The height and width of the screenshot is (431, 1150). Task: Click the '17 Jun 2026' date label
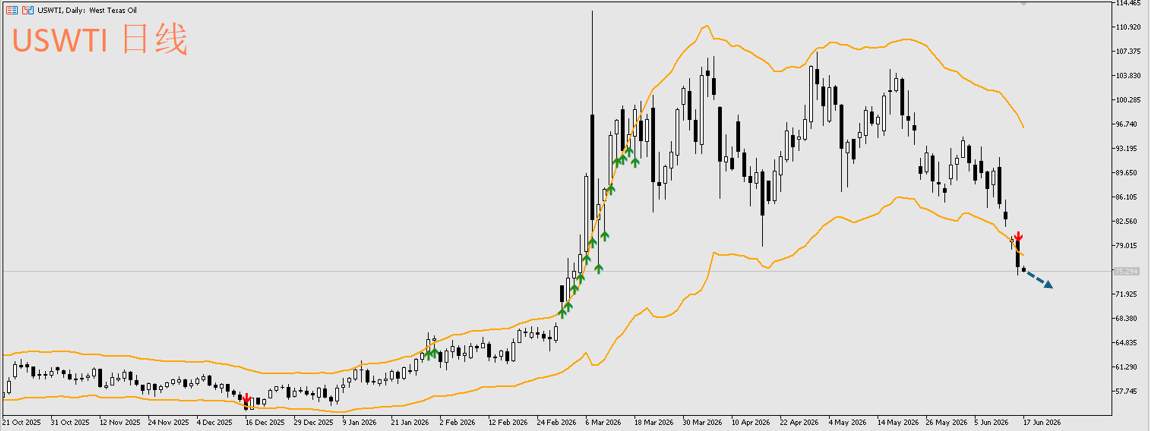pyautogui.click(x=1040, y=423)
